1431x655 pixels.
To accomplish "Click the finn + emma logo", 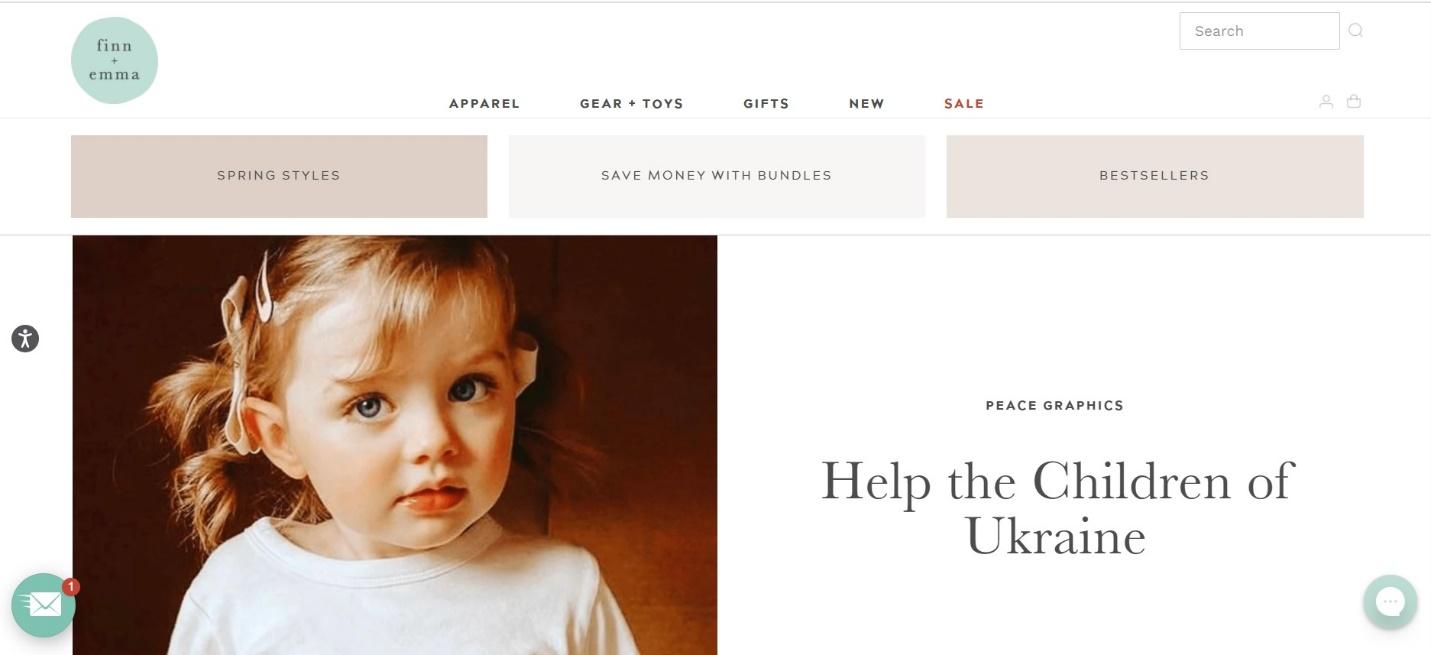I will [x=114, y=60].
